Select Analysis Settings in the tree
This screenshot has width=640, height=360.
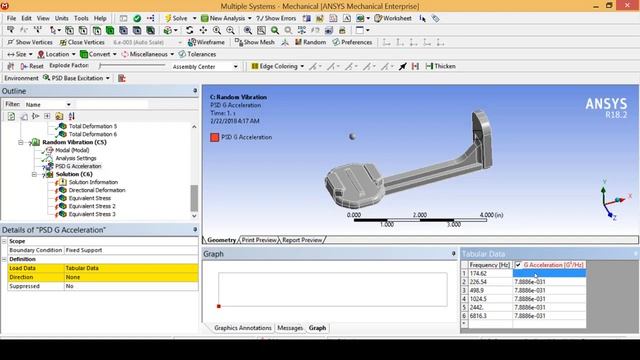pos(76,158)
